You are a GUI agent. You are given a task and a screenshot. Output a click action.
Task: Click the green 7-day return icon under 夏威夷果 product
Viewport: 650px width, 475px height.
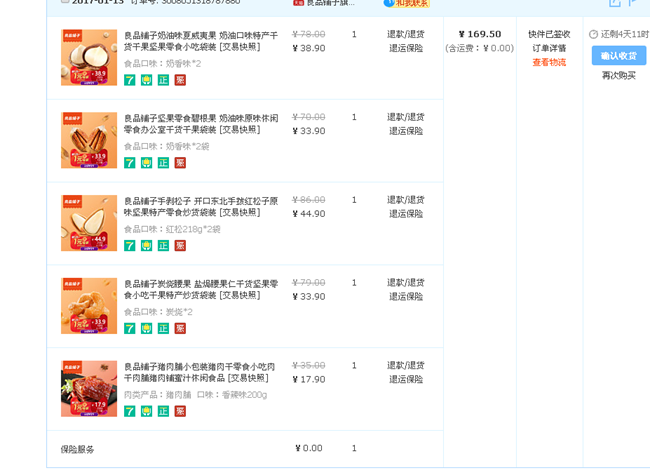pos(129,80)
